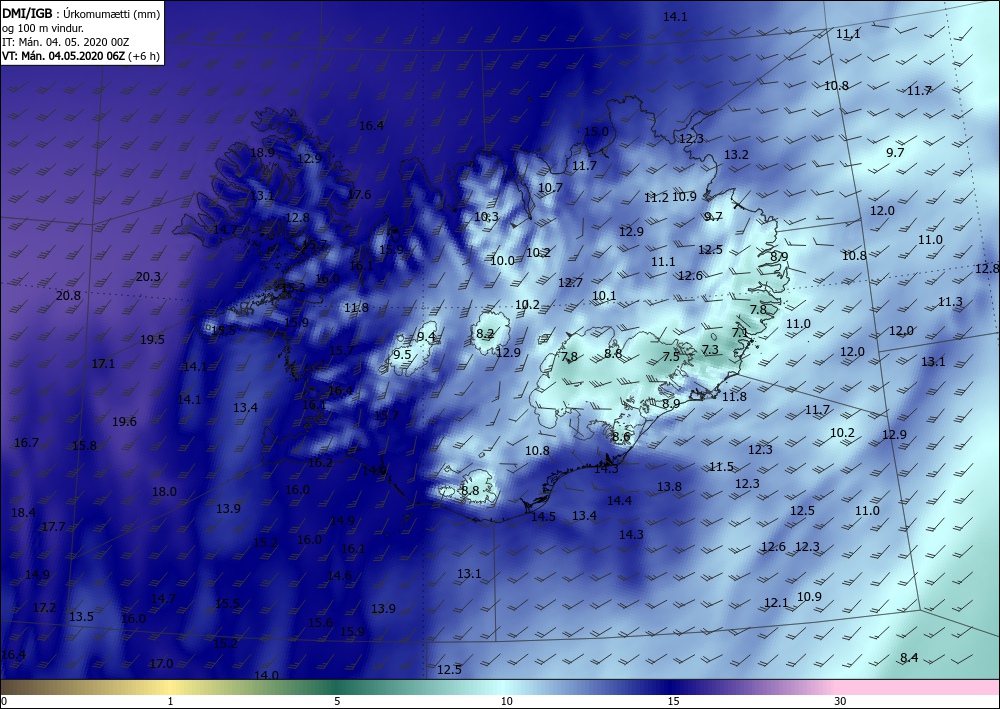The height and width of the screenshot is (709, 1000).
Task: Click the map value 13.5
Action: click(81, 617)
